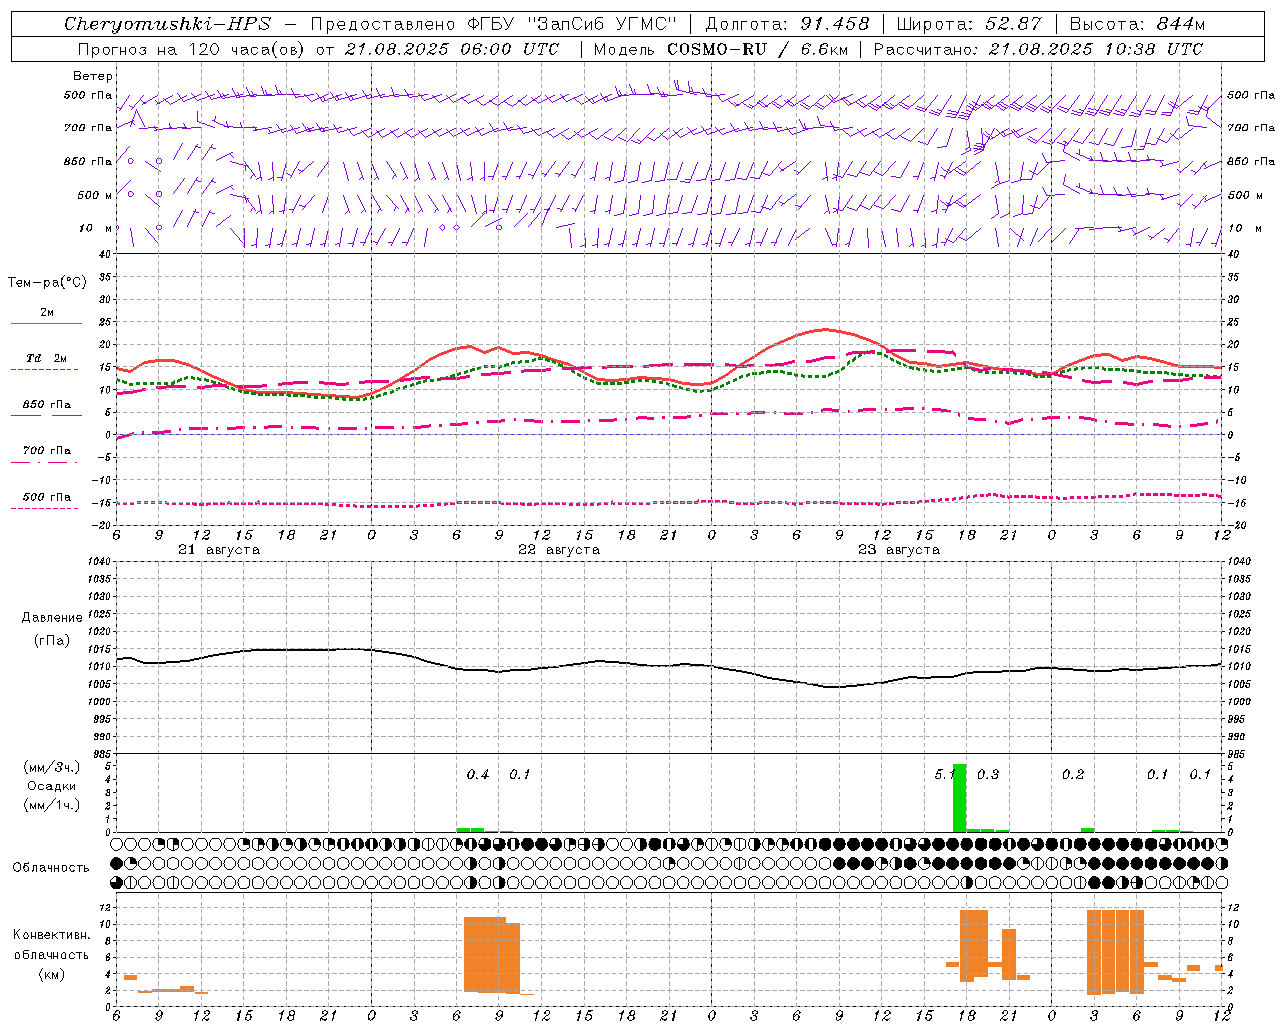Viewport: 1280px width, 1024px height.
Task: Click the "(км)" unit under convective cloudiness
Action: tap(51, 974)
